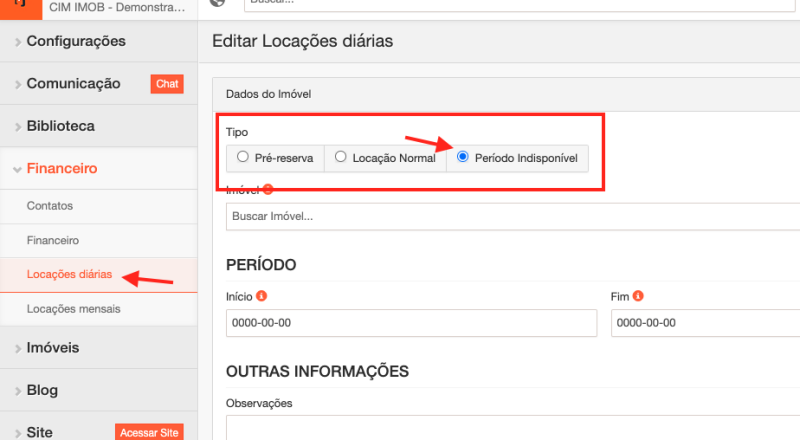
Task: Choose the Locação Normal radio option
Action: (341, 157)
